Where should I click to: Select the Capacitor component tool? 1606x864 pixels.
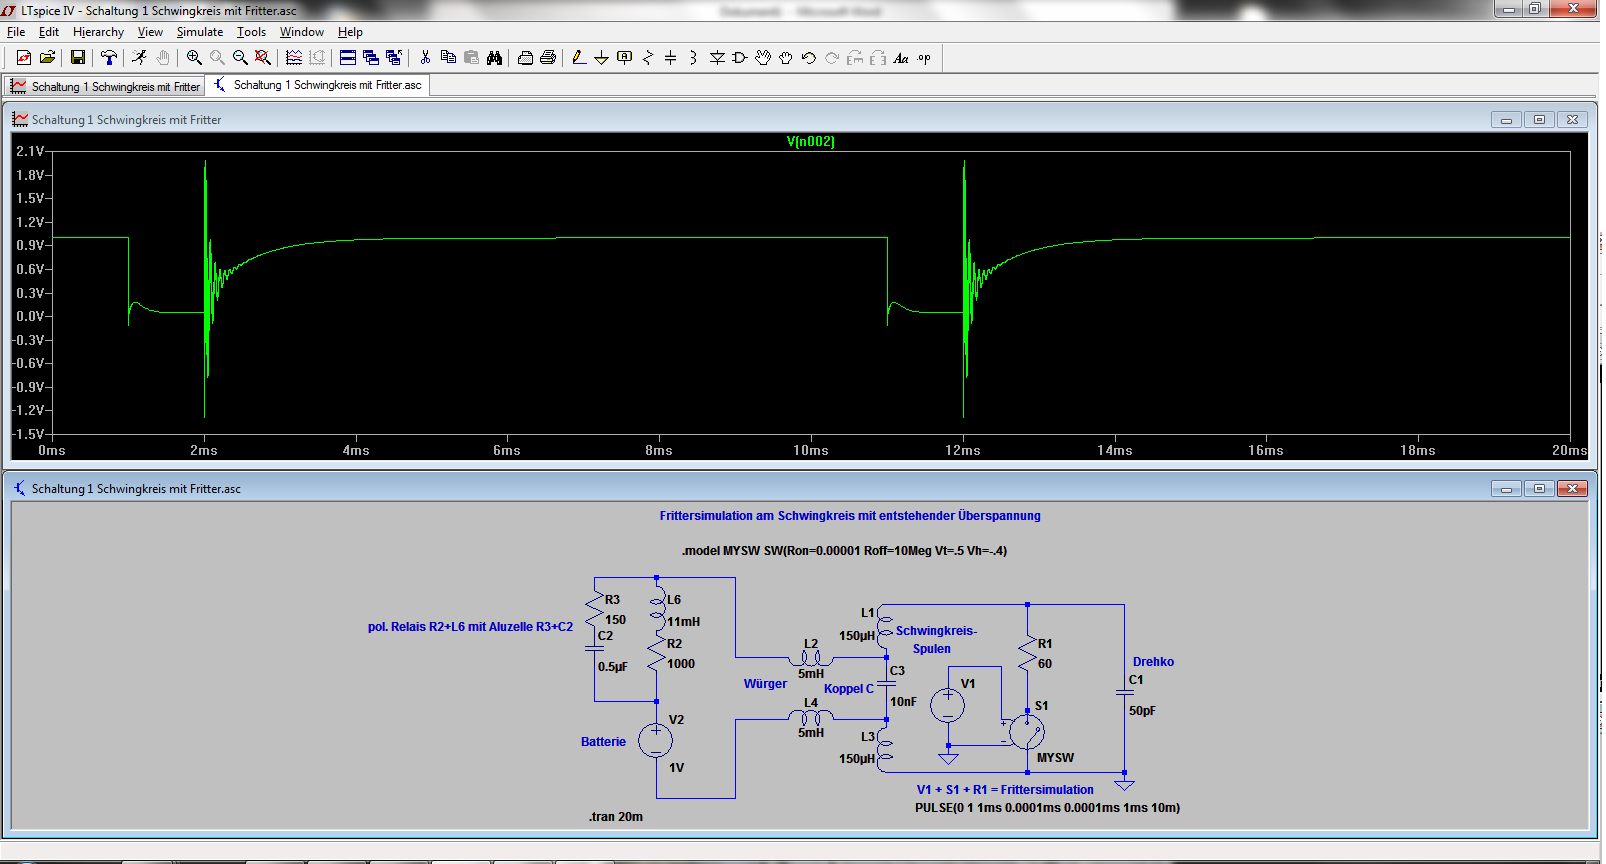pos(670,58)
